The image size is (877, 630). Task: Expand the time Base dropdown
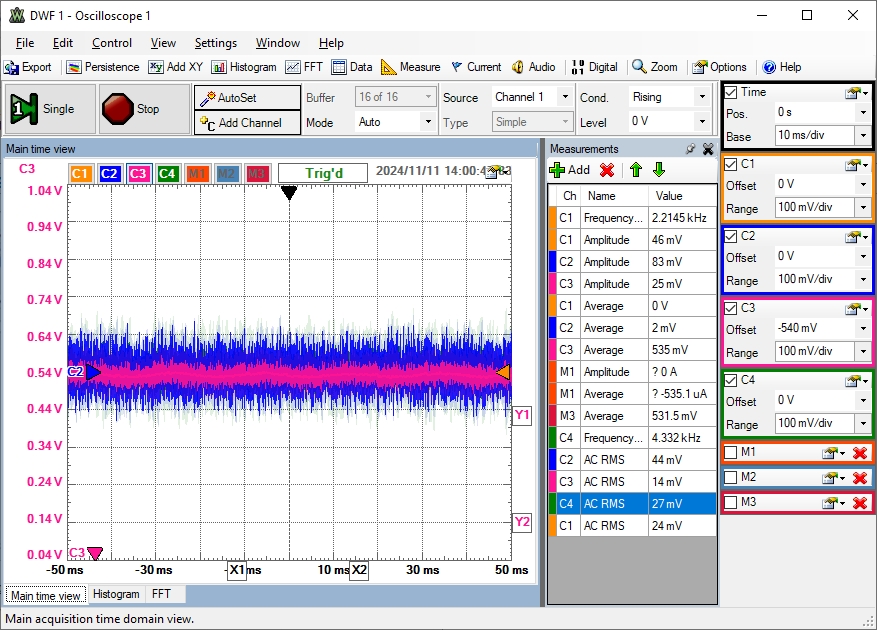coord(862,136)
